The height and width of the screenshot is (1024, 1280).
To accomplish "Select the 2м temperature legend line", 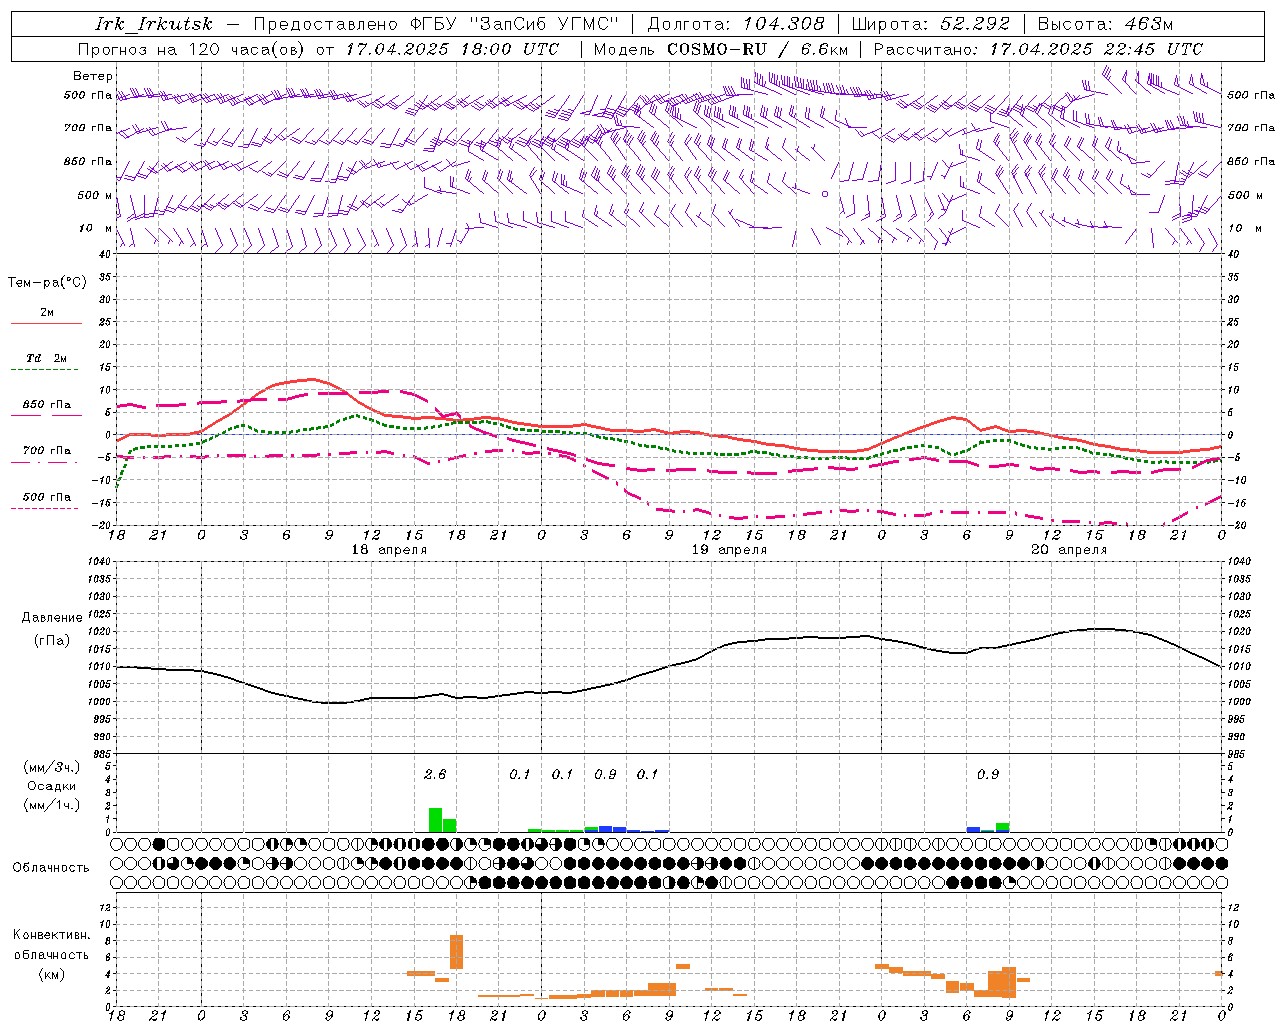I will [x=46, y=323].
